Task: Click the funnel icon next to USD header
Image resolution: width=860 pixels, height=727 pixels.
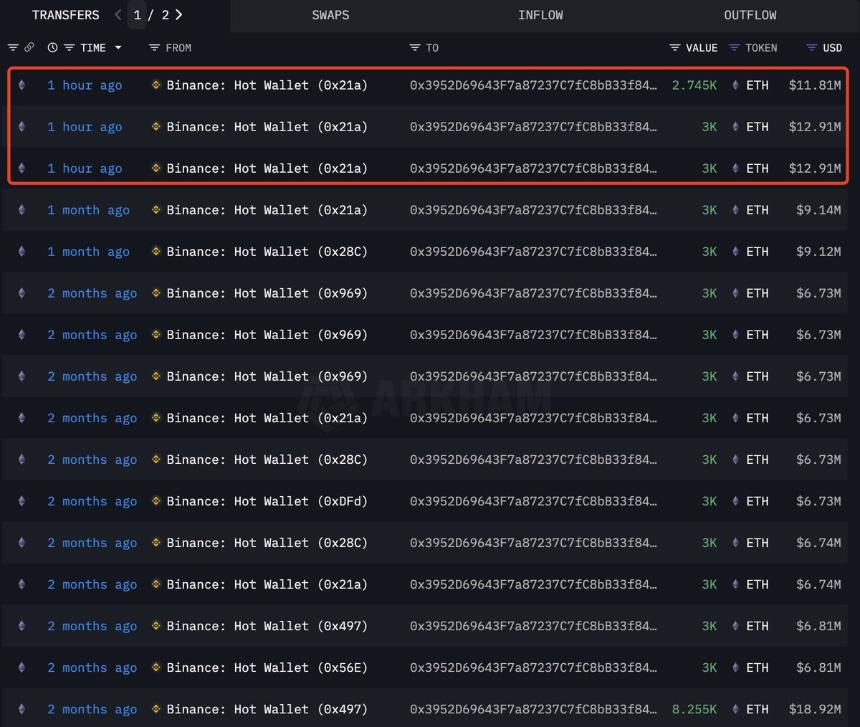Action: tap(810, 47)
